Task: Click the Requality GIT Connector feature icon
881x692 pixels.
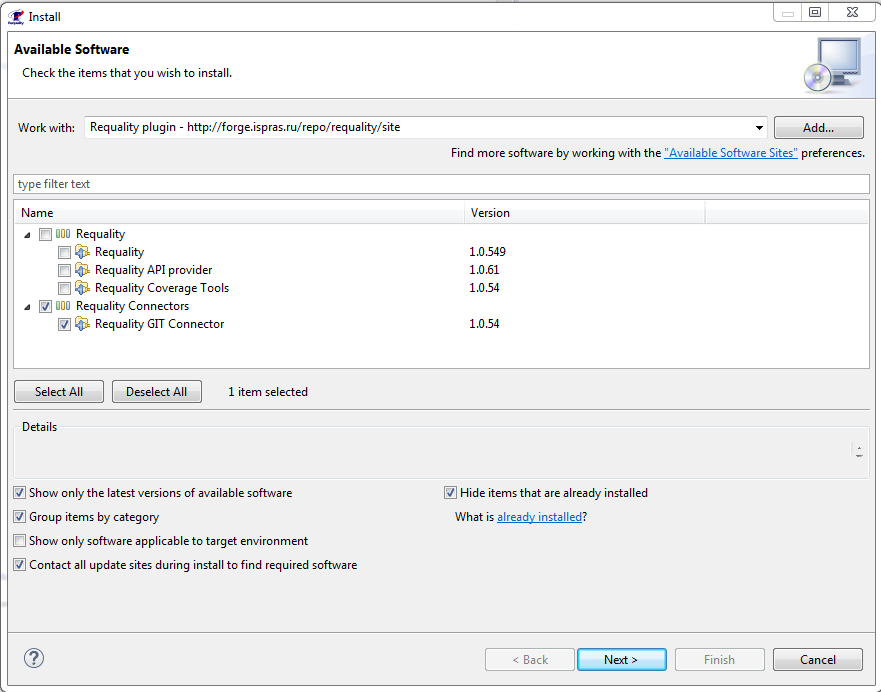Action: click(x=83, y=324)
